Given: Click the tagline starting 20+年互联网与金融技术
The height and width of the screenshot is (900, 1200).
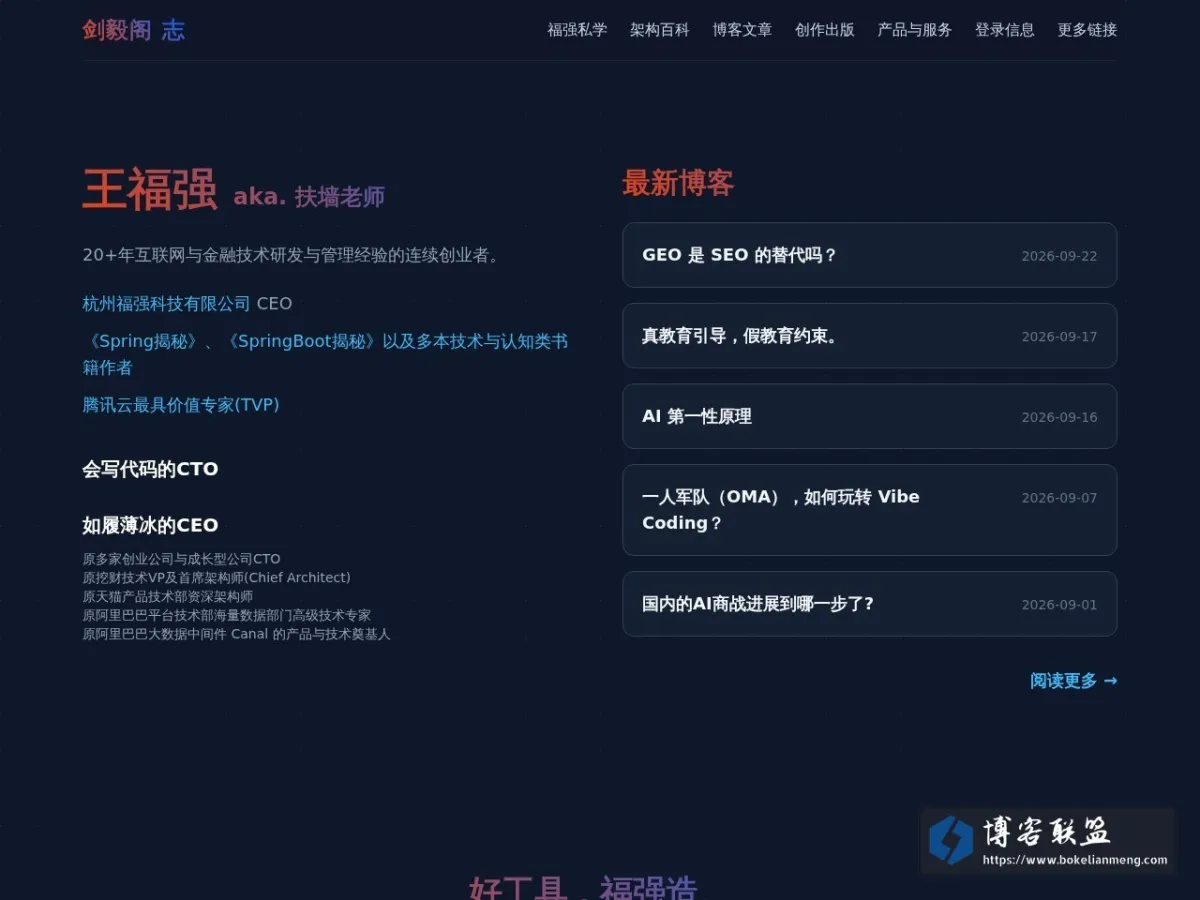Looking at the screenshot, I should pyautogui.click(x=292, y=255).
